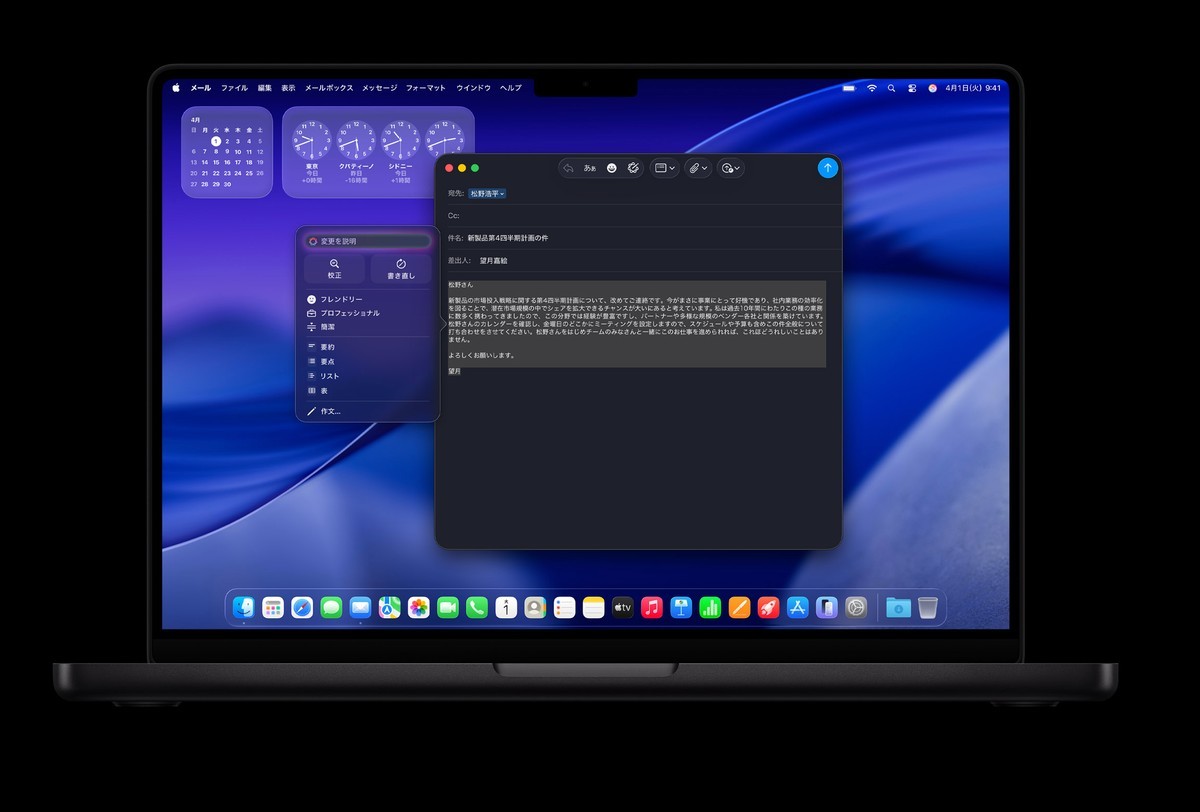Open the attachment paperclip dropdown
The image size is (1200, 812).
696,167
